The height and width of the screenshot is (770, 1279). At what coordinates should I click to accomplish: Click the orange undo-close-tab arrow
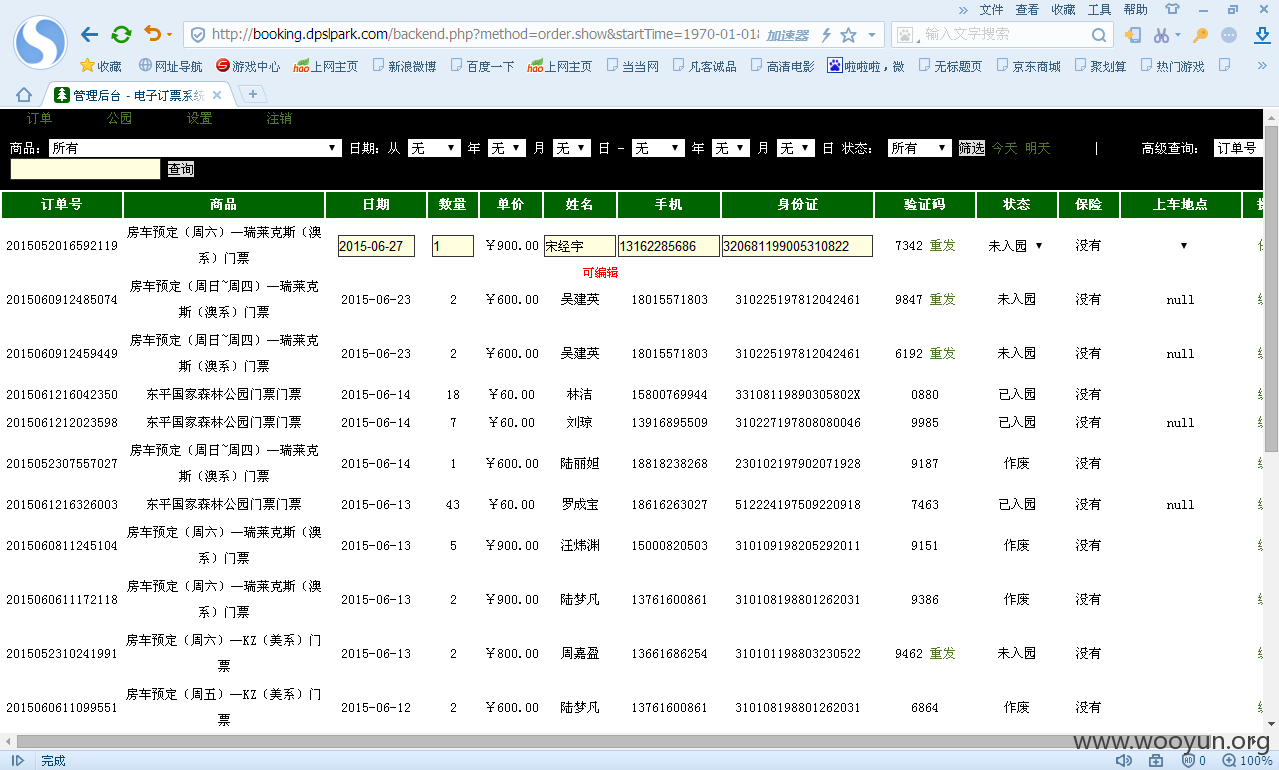(153, 34)
